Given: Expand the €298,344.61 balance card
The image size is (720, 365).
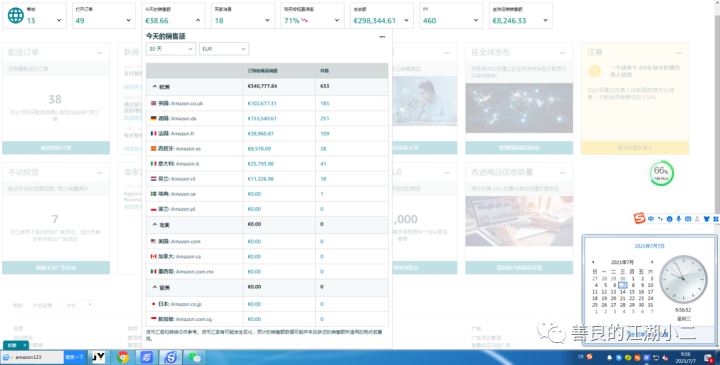Looking at the screenshot, I should (x=406, y=20).
